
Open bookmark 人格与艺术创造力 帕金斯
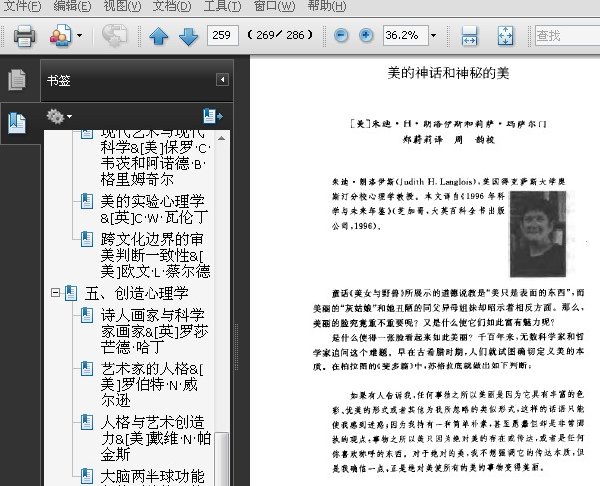pos(156,439)
